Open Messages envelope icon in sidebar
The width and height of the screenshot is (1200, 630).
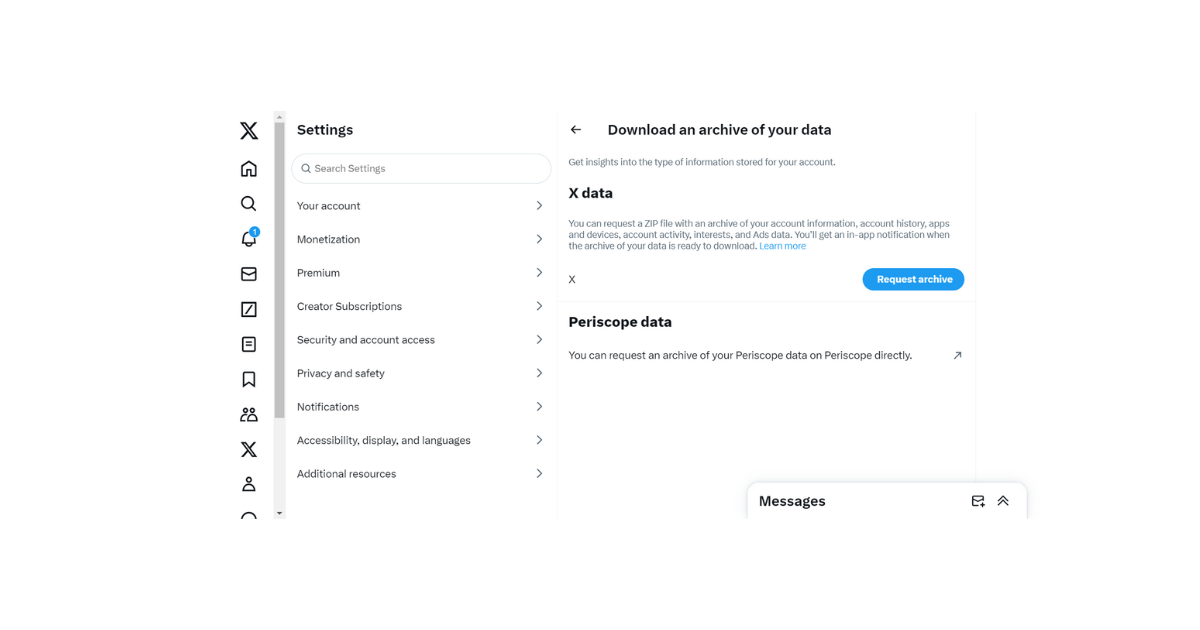coord(249,274)
